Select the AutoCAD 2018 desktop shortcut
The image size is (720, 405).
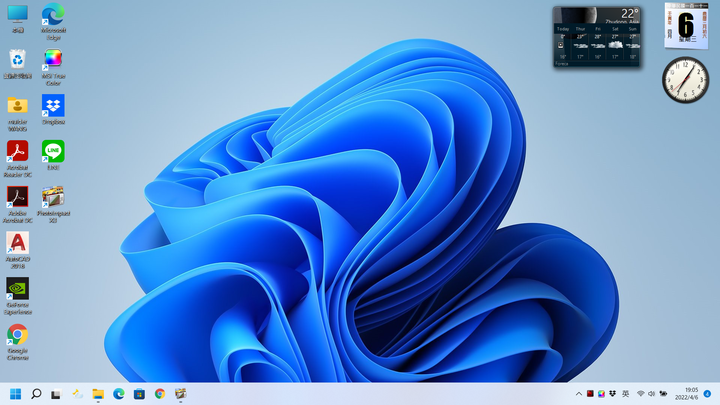point(17,250)
